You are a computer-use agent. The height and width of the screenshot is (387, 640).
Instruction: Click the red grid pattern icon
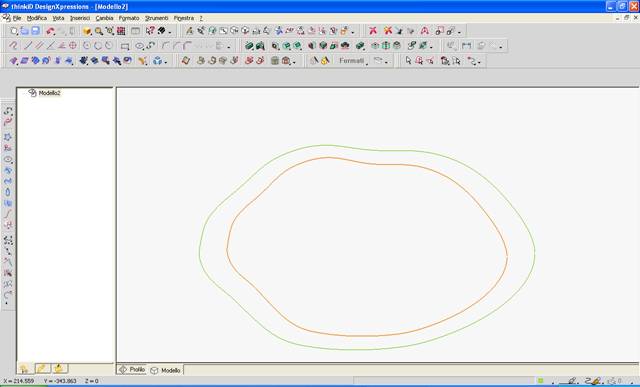coord(121,31)
